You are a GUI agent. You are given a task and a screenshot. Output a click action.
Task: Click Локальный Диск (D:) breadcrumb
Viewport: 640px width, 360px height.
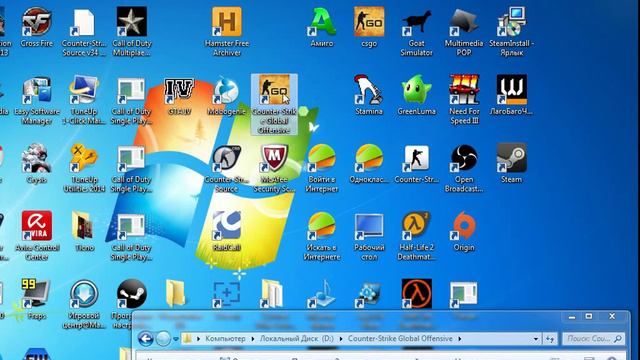pos(296,338)
